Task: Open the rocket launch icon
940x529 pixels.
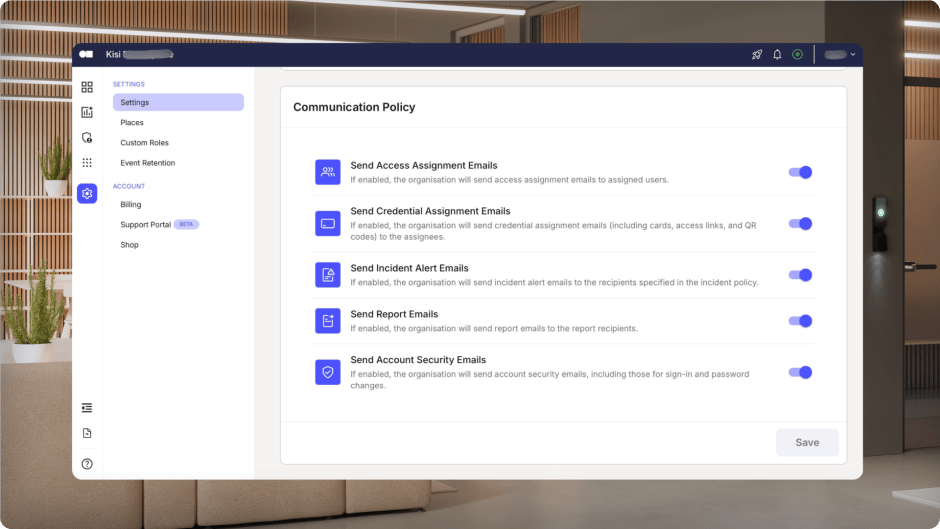Action: 757,55
